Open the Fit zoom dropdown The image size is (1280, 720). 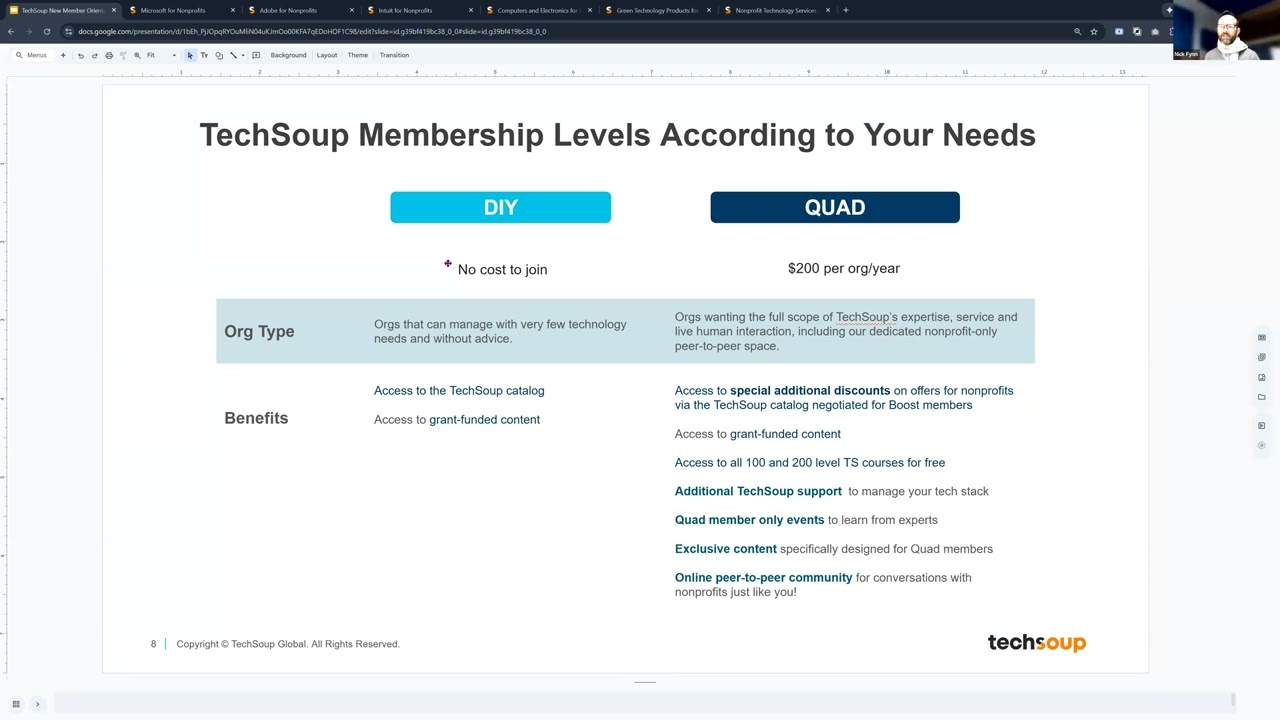(161, 55)
